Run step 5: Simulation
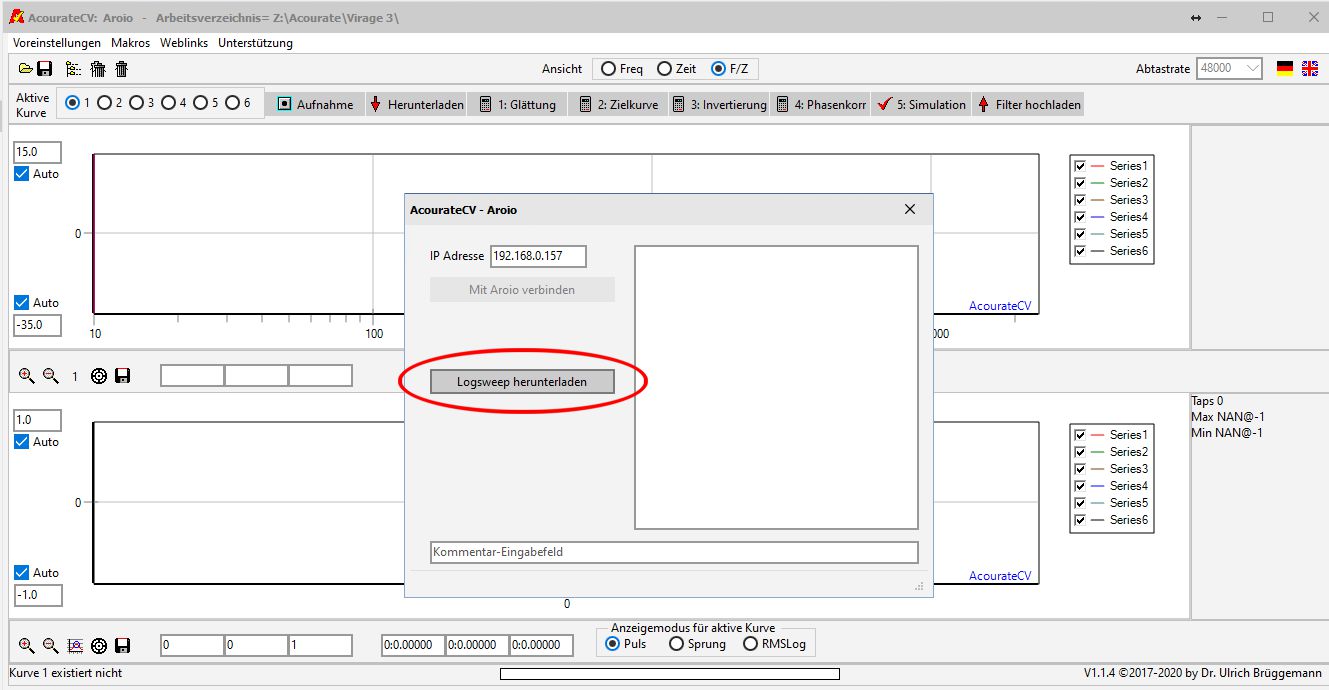 coord(921,104)
